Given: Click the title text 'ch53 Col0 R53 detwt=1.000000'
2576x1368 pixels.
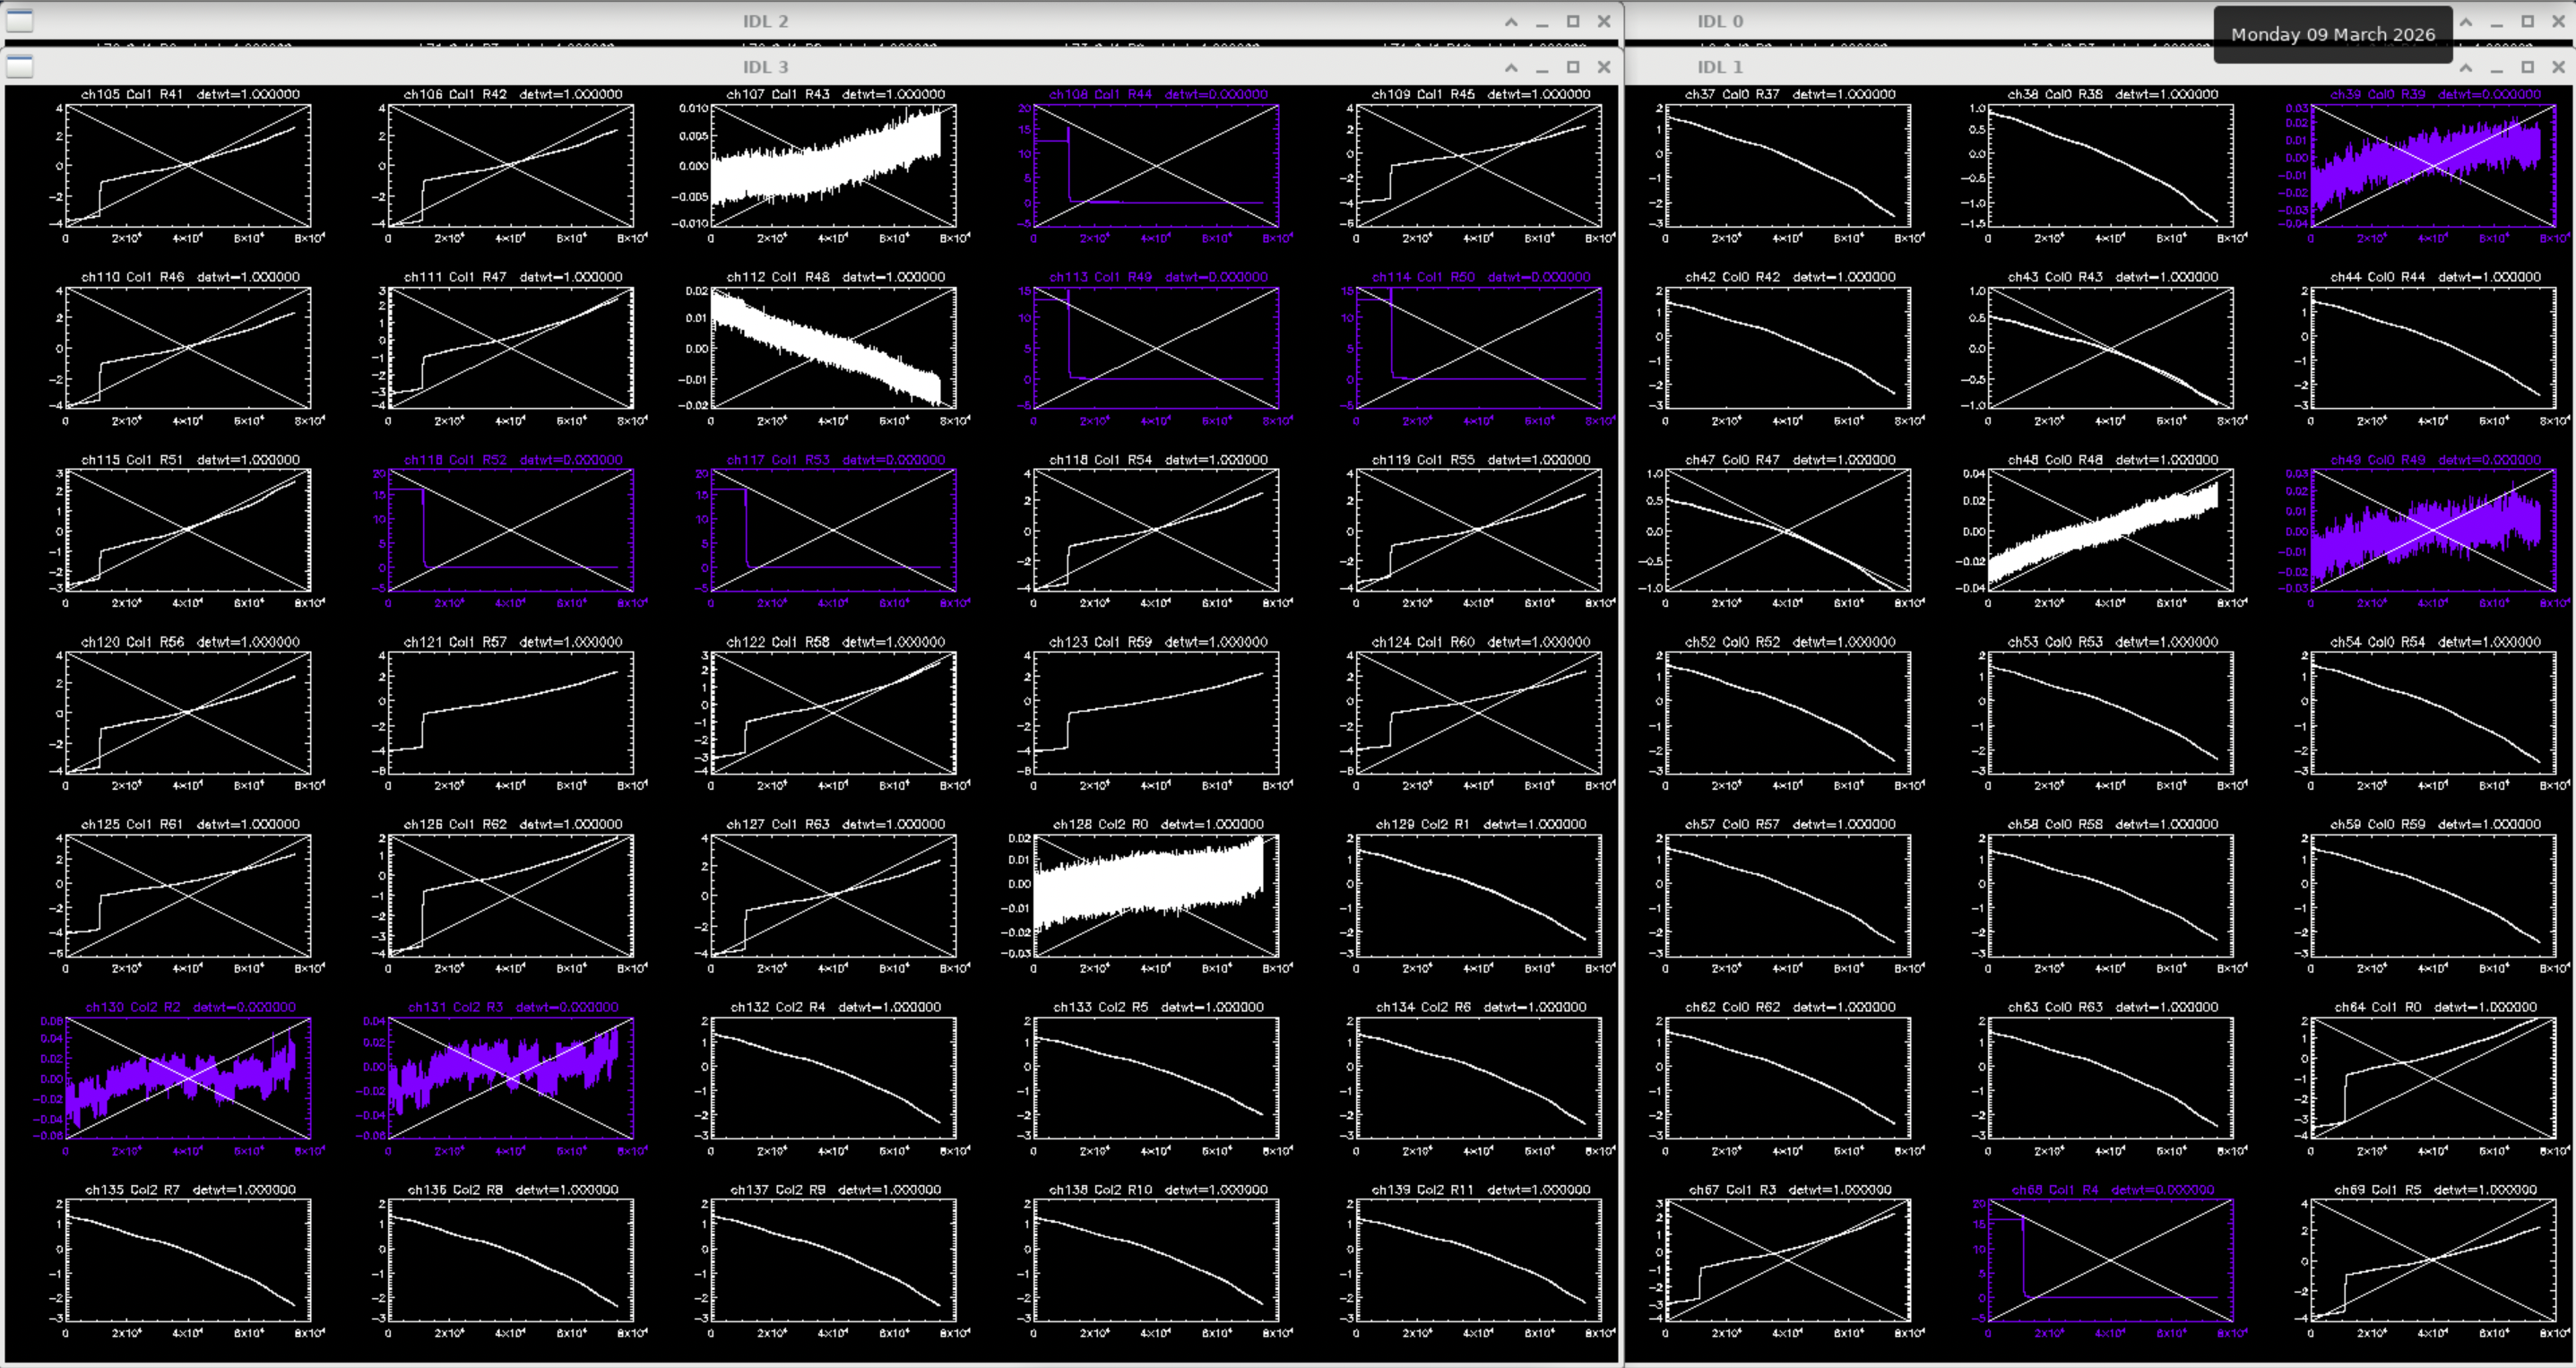Looking at the screenshot, I should pos(2113,642).
